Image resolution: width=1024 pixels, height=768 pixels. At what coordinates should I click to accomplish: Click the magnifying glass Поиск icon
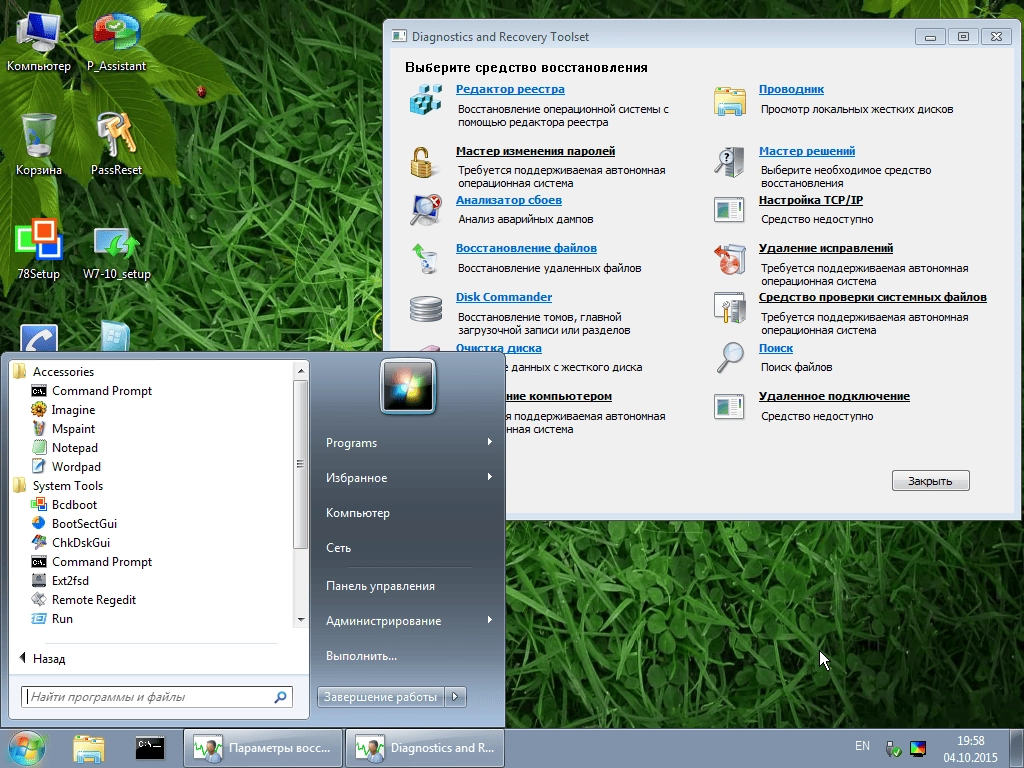click(729, 357)
